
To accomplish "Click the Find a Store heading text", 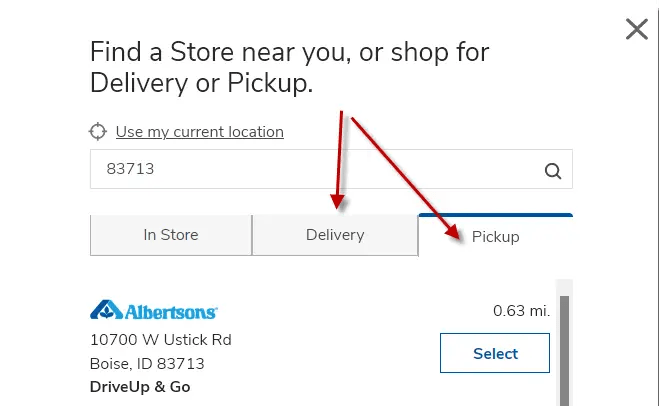I will [290, 67].
